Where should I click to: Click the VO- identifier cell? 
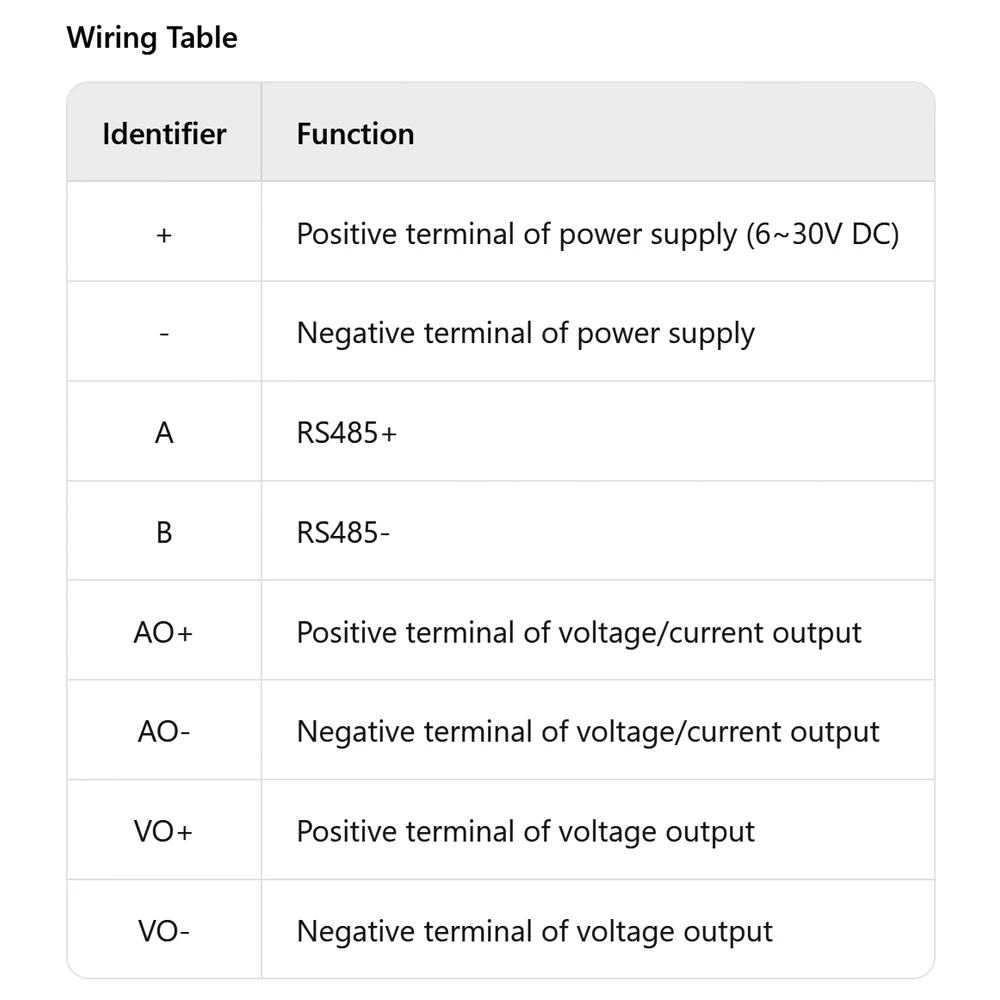tap(164, 932)
